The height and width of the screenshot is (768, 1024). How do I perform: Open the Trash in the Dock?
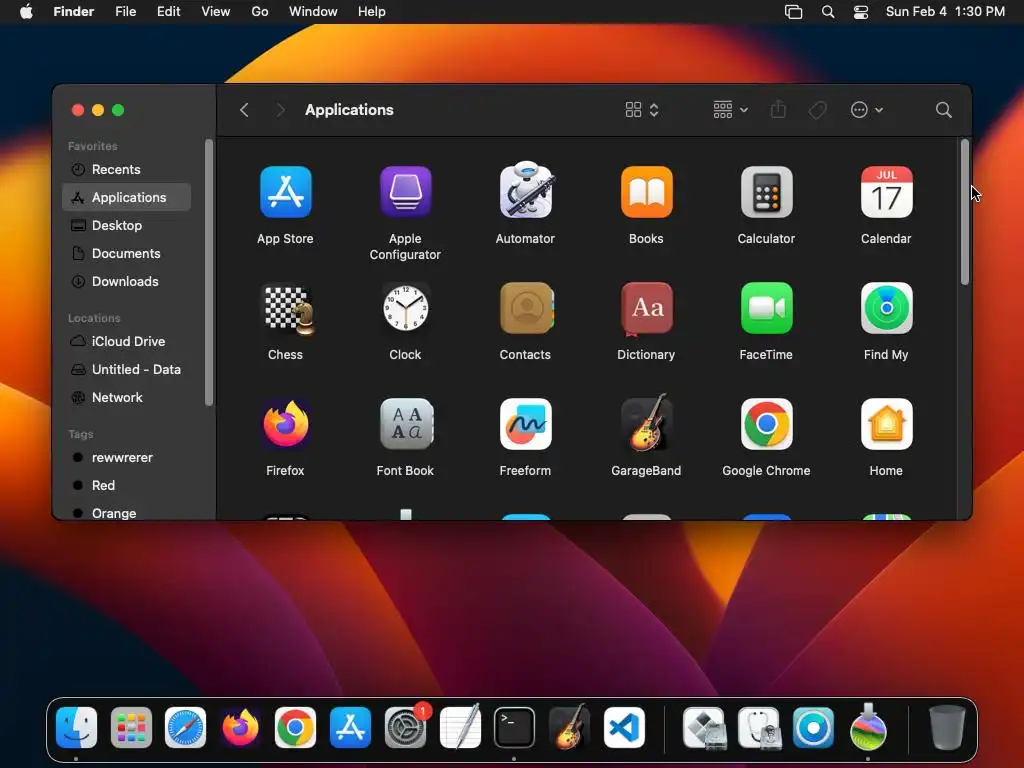(x=946, y=727)
